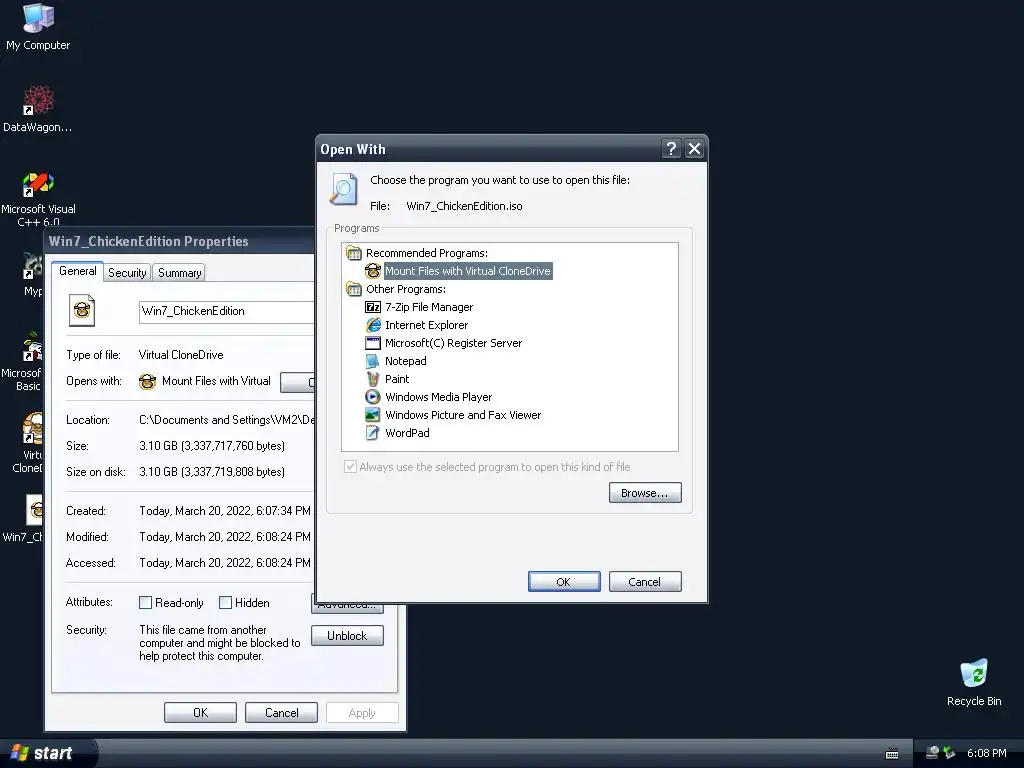Screen dimensions: 1024x768
Task: Click Windows Picture and Fax Viewer icon
Action: [x=373, y=415]
